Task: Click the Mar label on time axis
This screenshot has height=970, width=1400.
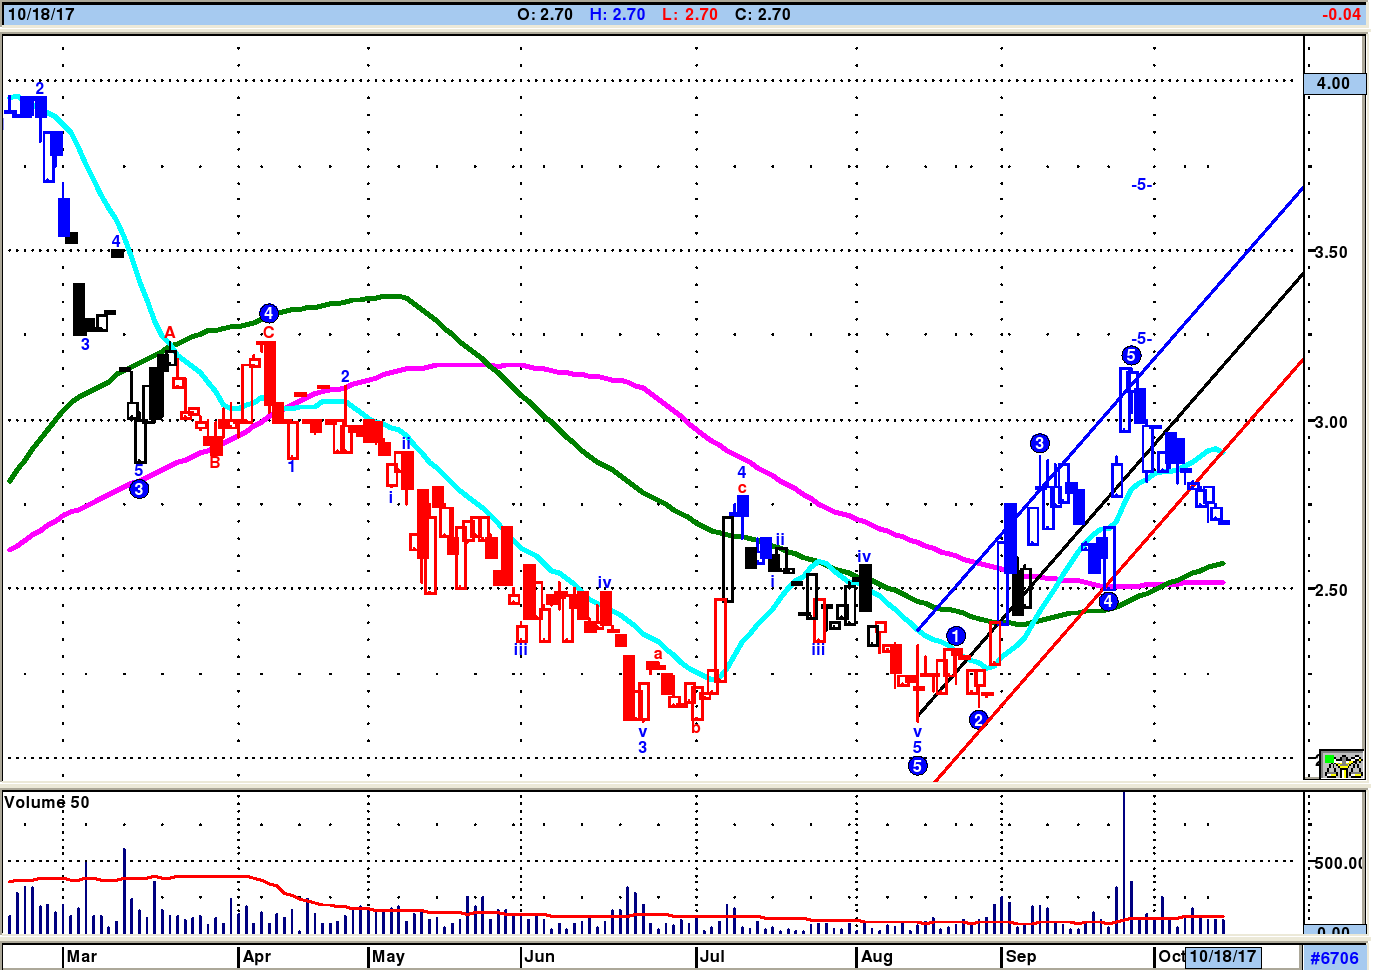Action: coord(82,956)
